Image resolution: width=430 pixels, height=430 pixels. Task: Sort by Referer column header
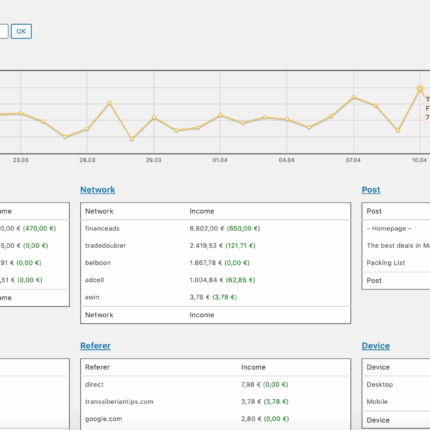coord(97,367)
